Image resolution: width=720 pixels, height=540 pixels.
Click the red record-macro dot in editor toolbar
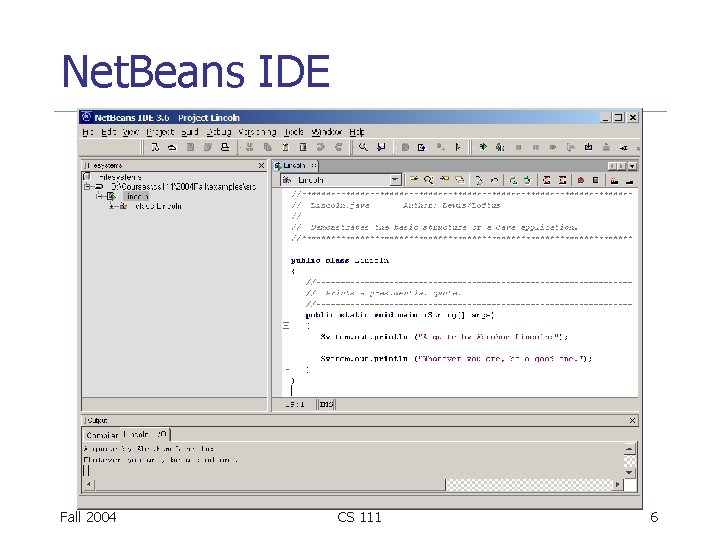[x=580, y=180]
